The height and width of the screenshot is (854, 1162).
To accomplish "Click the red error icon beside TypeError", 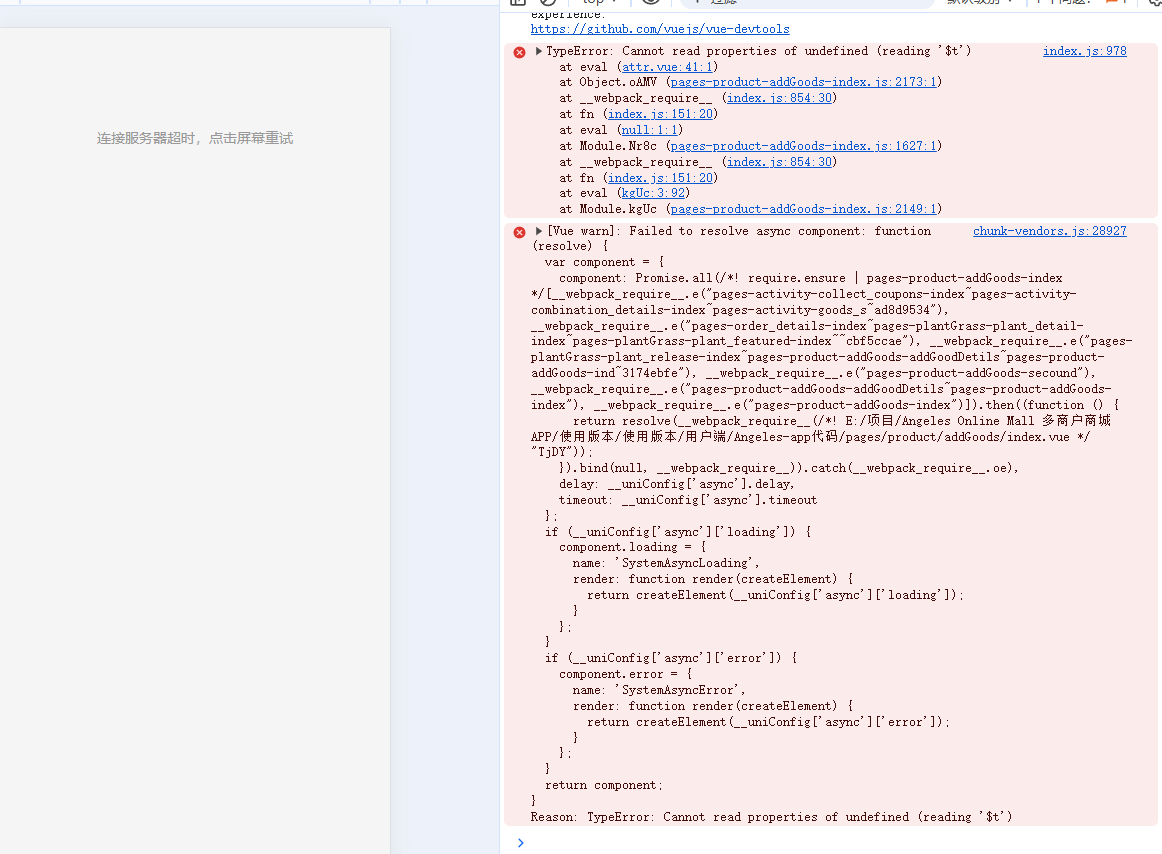I will [x=519, y=52].
